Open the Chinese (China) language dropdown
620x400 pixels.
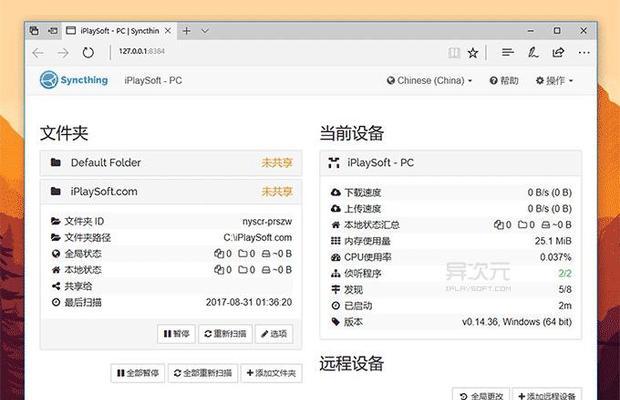[429, 81]
